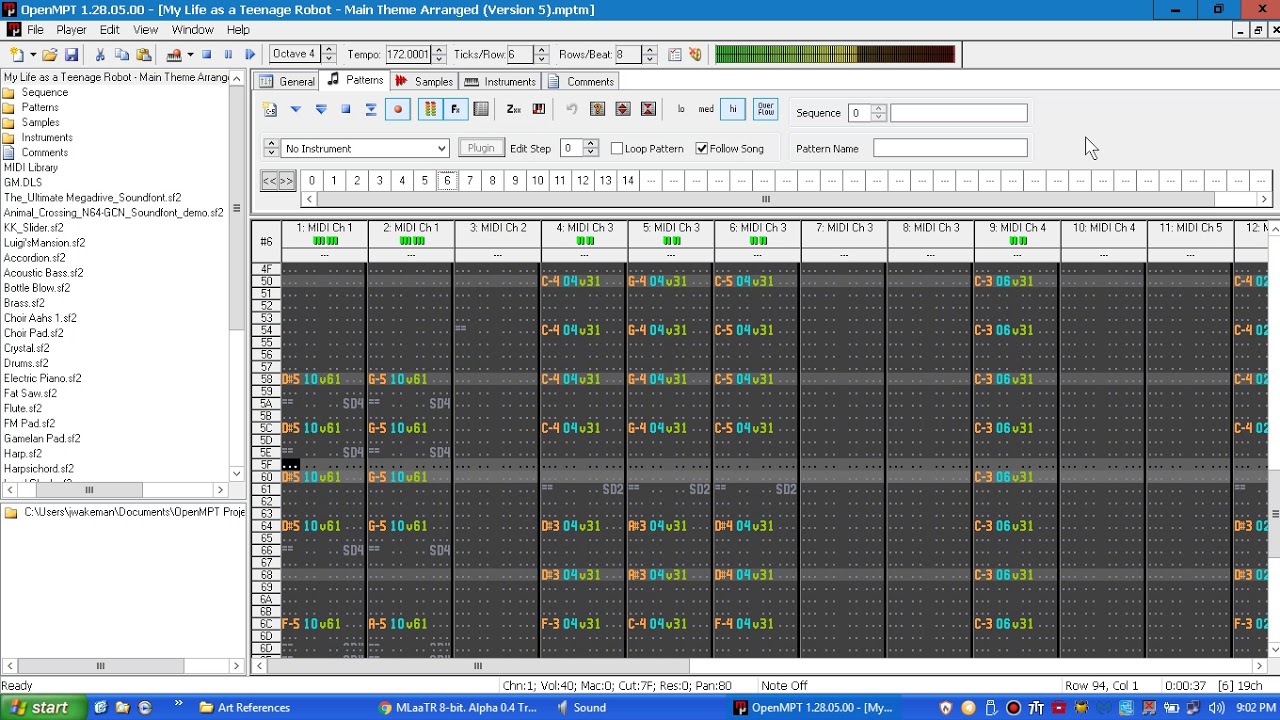1280x720 pixels.
Task: Click MIDI record keyboard icon
Action: tap(174, 55)
